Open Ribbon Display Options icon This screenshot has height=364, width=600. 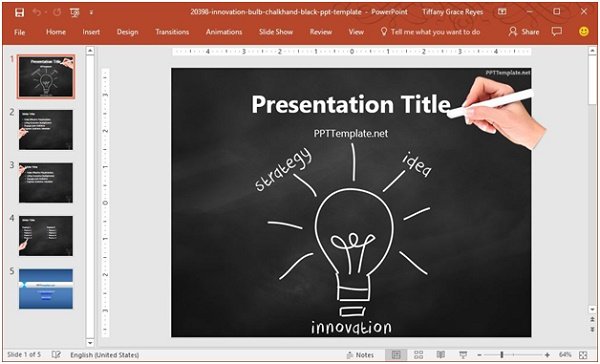pyautogui.click(x=502, y=12)
